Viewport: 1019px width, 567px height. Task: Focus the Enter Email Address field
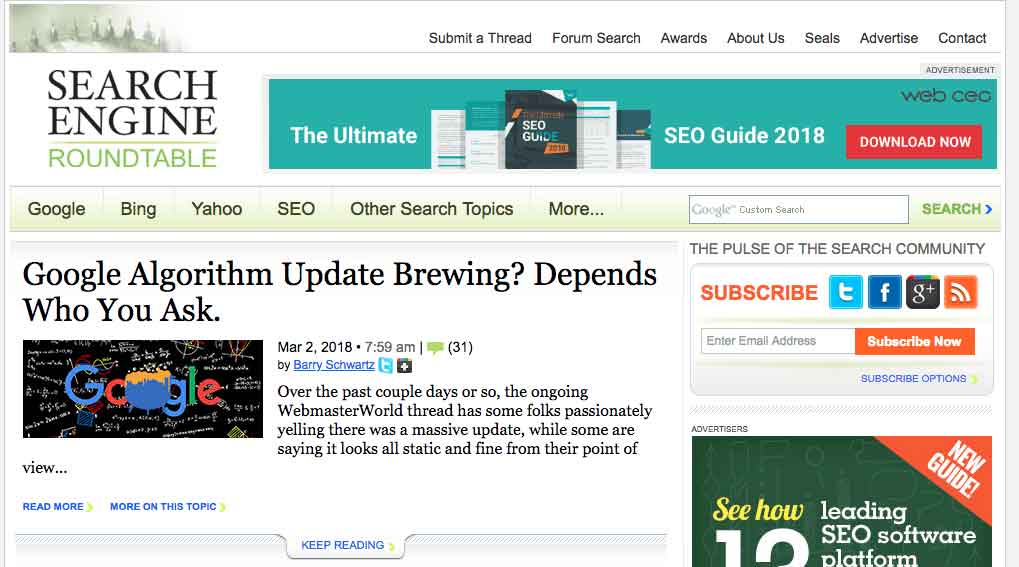coord(777,341)
